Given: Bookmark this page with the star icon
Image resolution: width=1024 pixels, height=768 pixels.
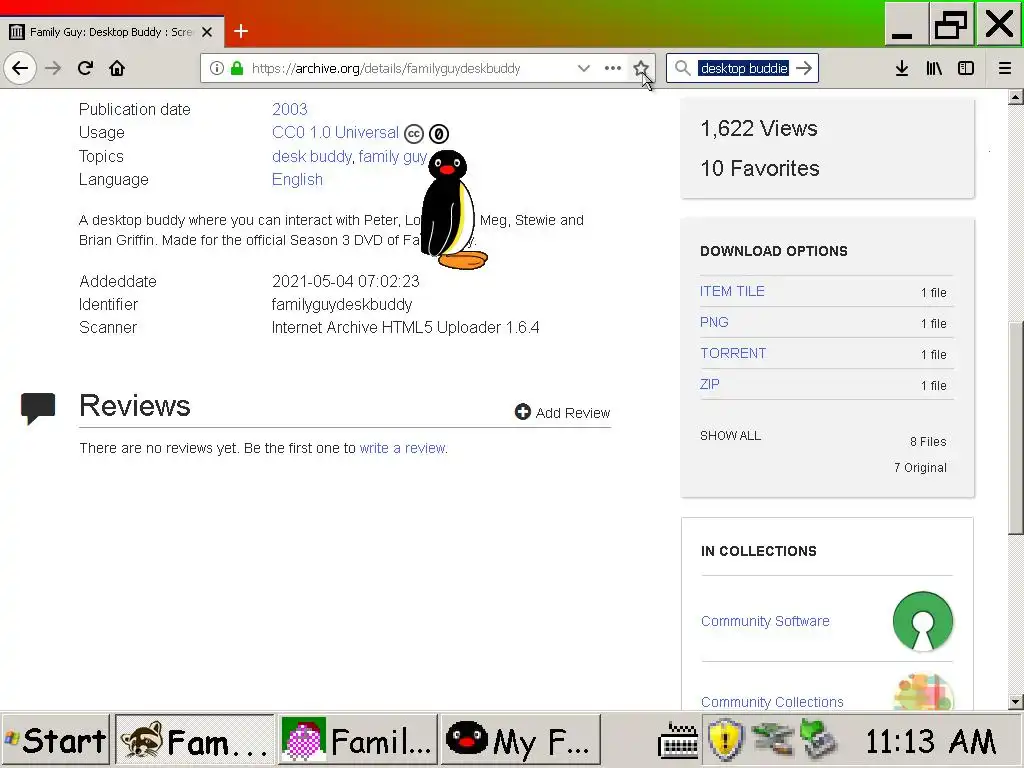Looking at the screenshot, I should pos(641,68).
